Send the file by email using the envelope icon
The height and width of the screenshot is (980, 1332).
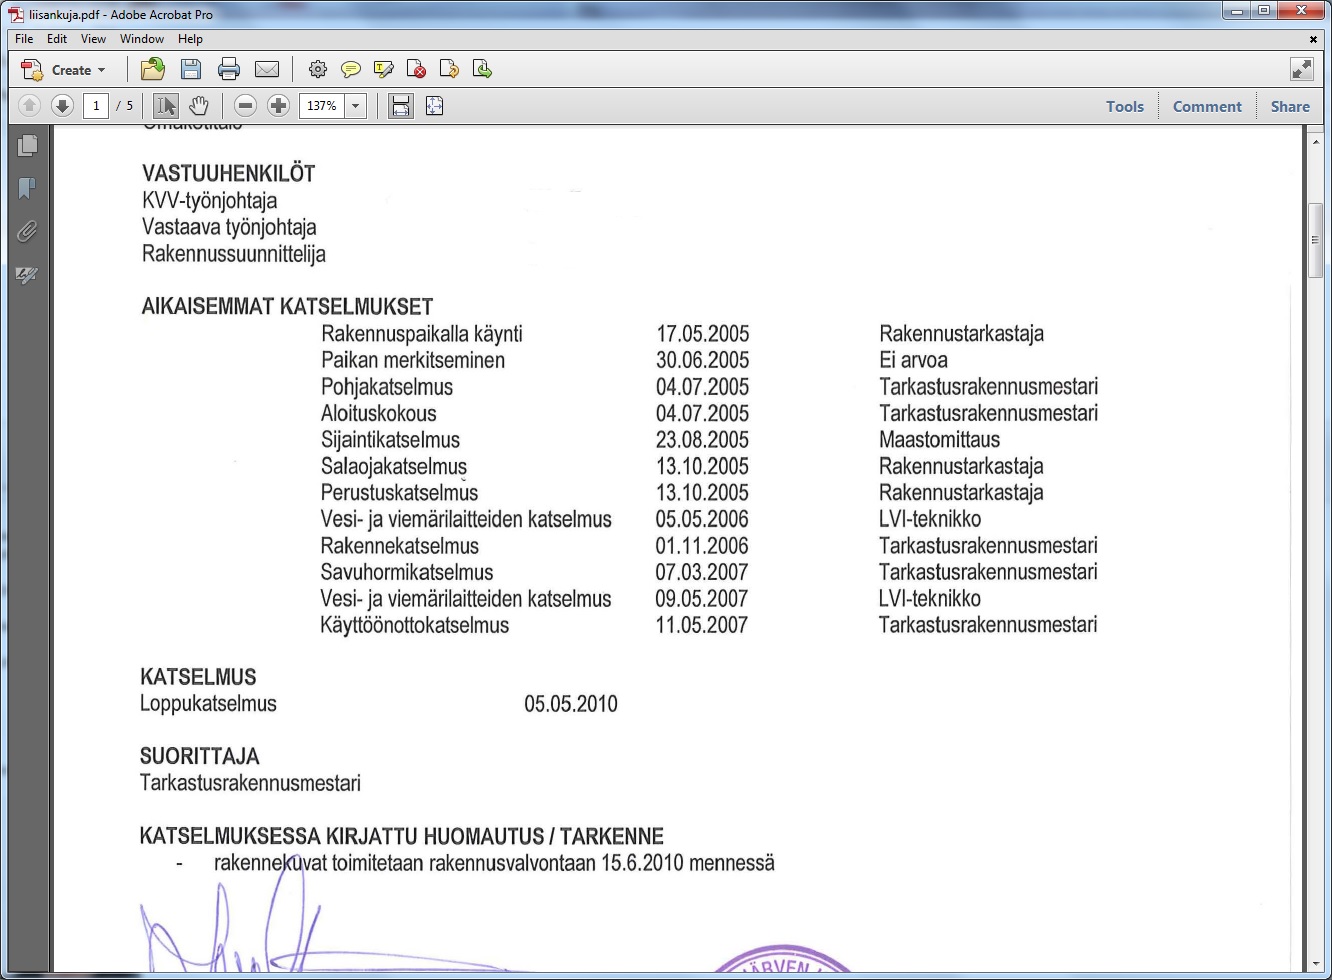[x=267, y=69]
